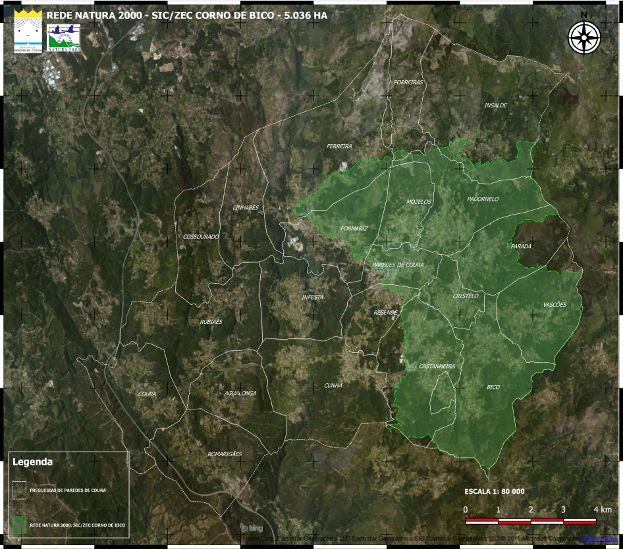Click the Escala 1: 80 000 text
623x549 pixels.
tap(494, 492)
